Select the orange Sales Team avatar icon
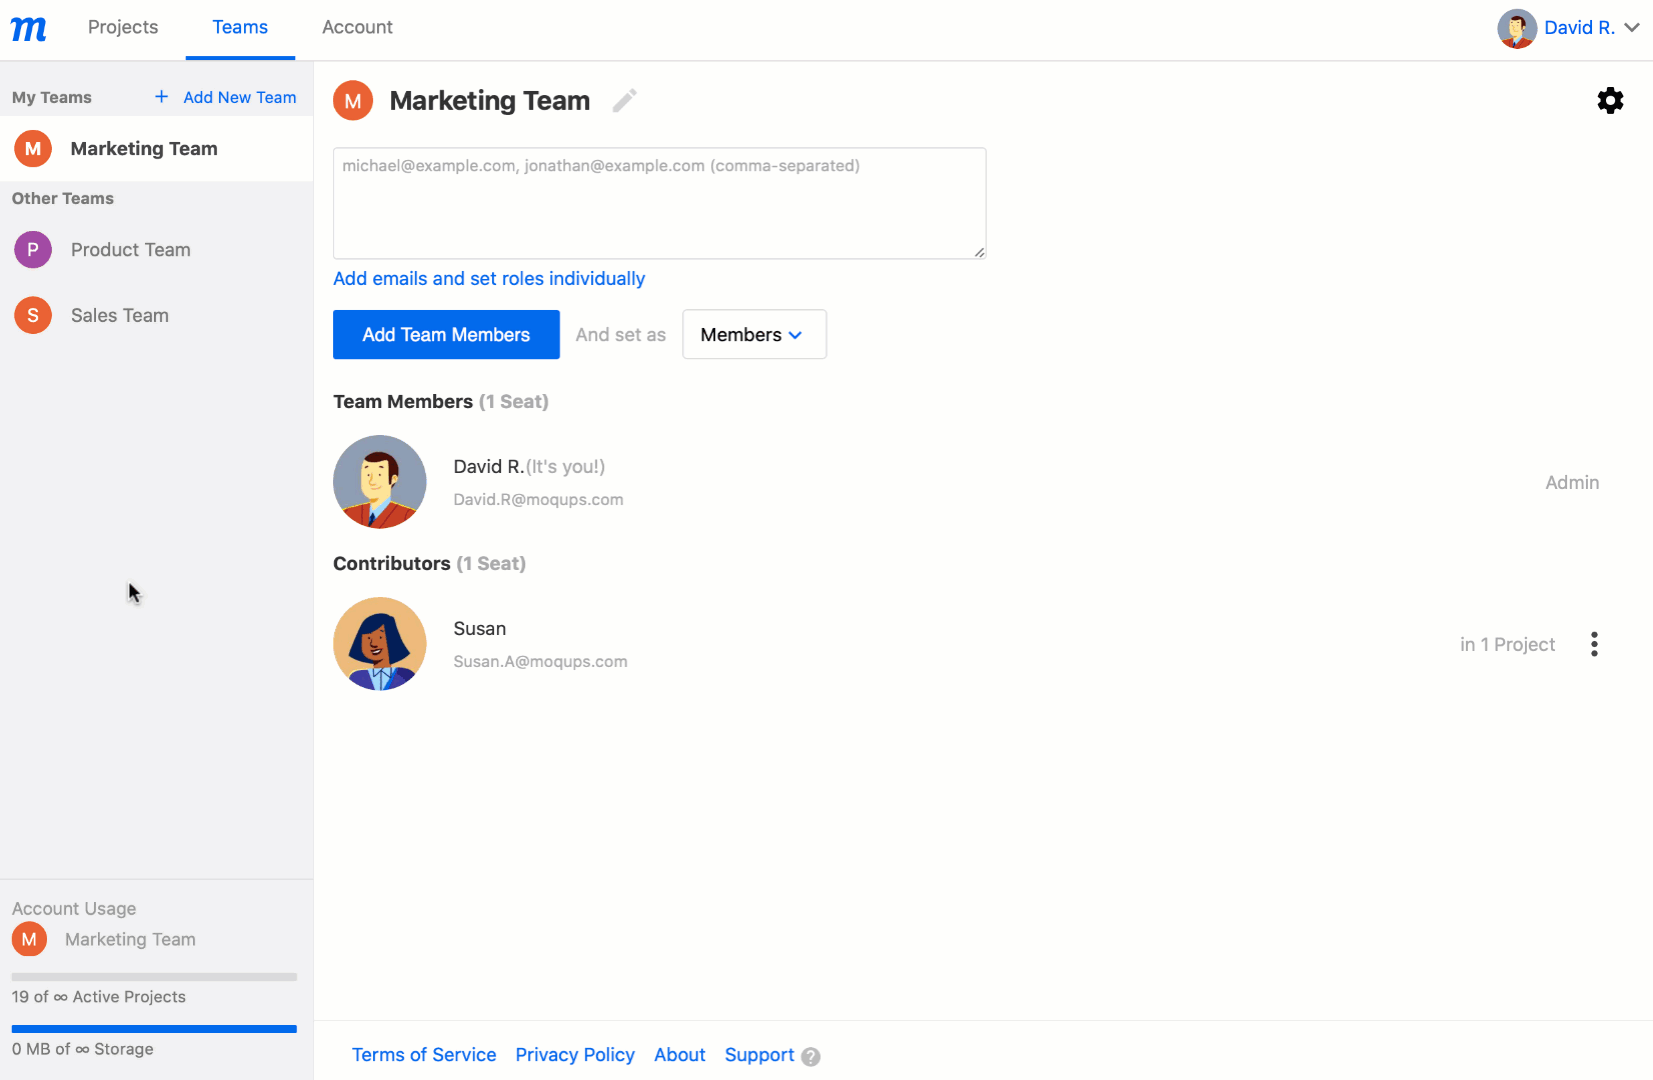Viewport: 1653px width, 1080px height. [x=33, y=316]
